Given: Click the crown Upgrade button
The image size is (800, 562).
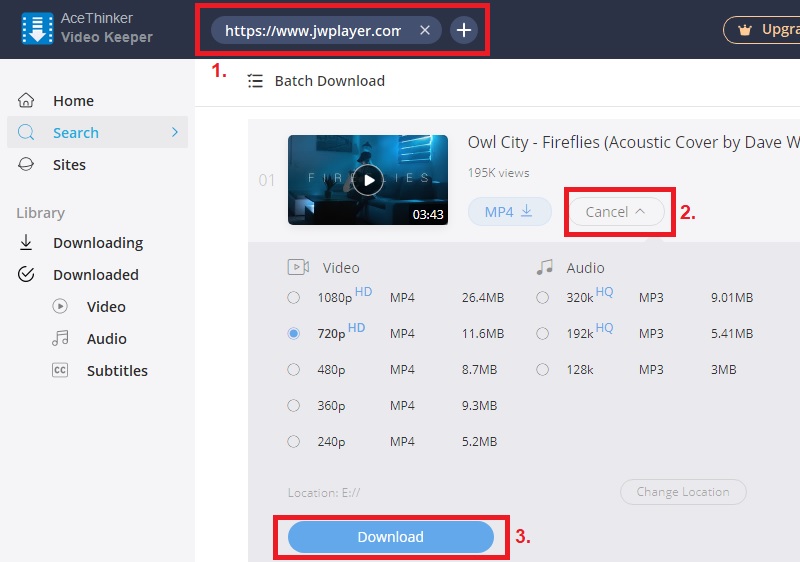Looking at the screenshot, I should (761, 30).
